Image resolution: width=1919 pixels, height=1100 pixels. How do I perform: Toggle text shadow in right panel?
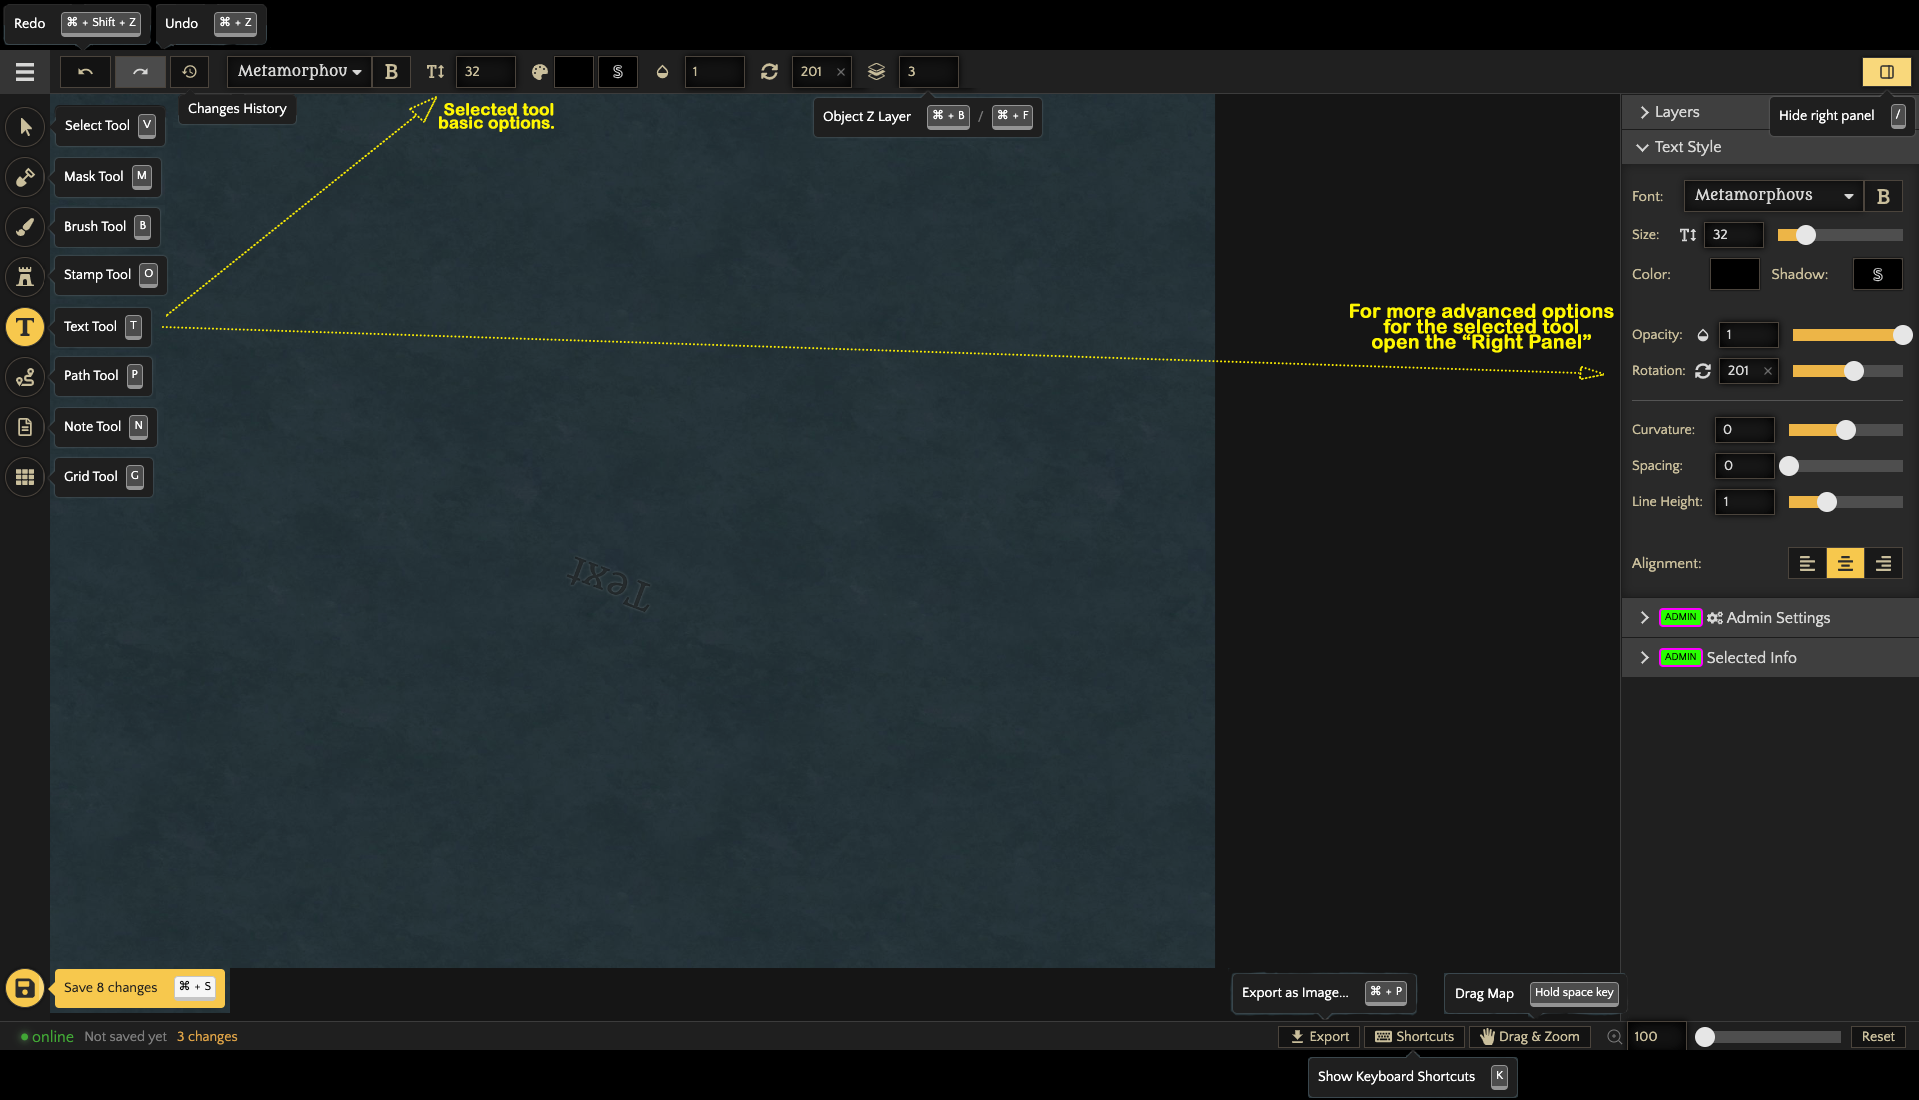1877,274
